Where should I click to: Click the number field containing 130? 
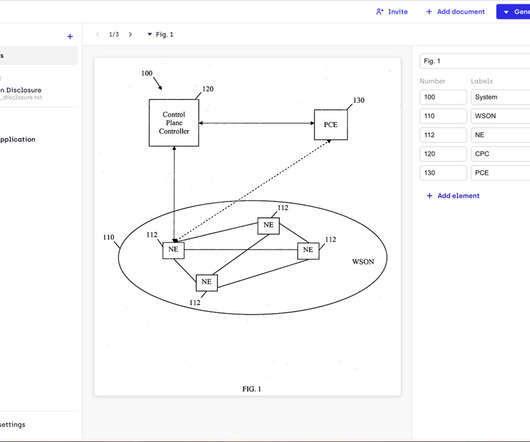click(443, 173)
